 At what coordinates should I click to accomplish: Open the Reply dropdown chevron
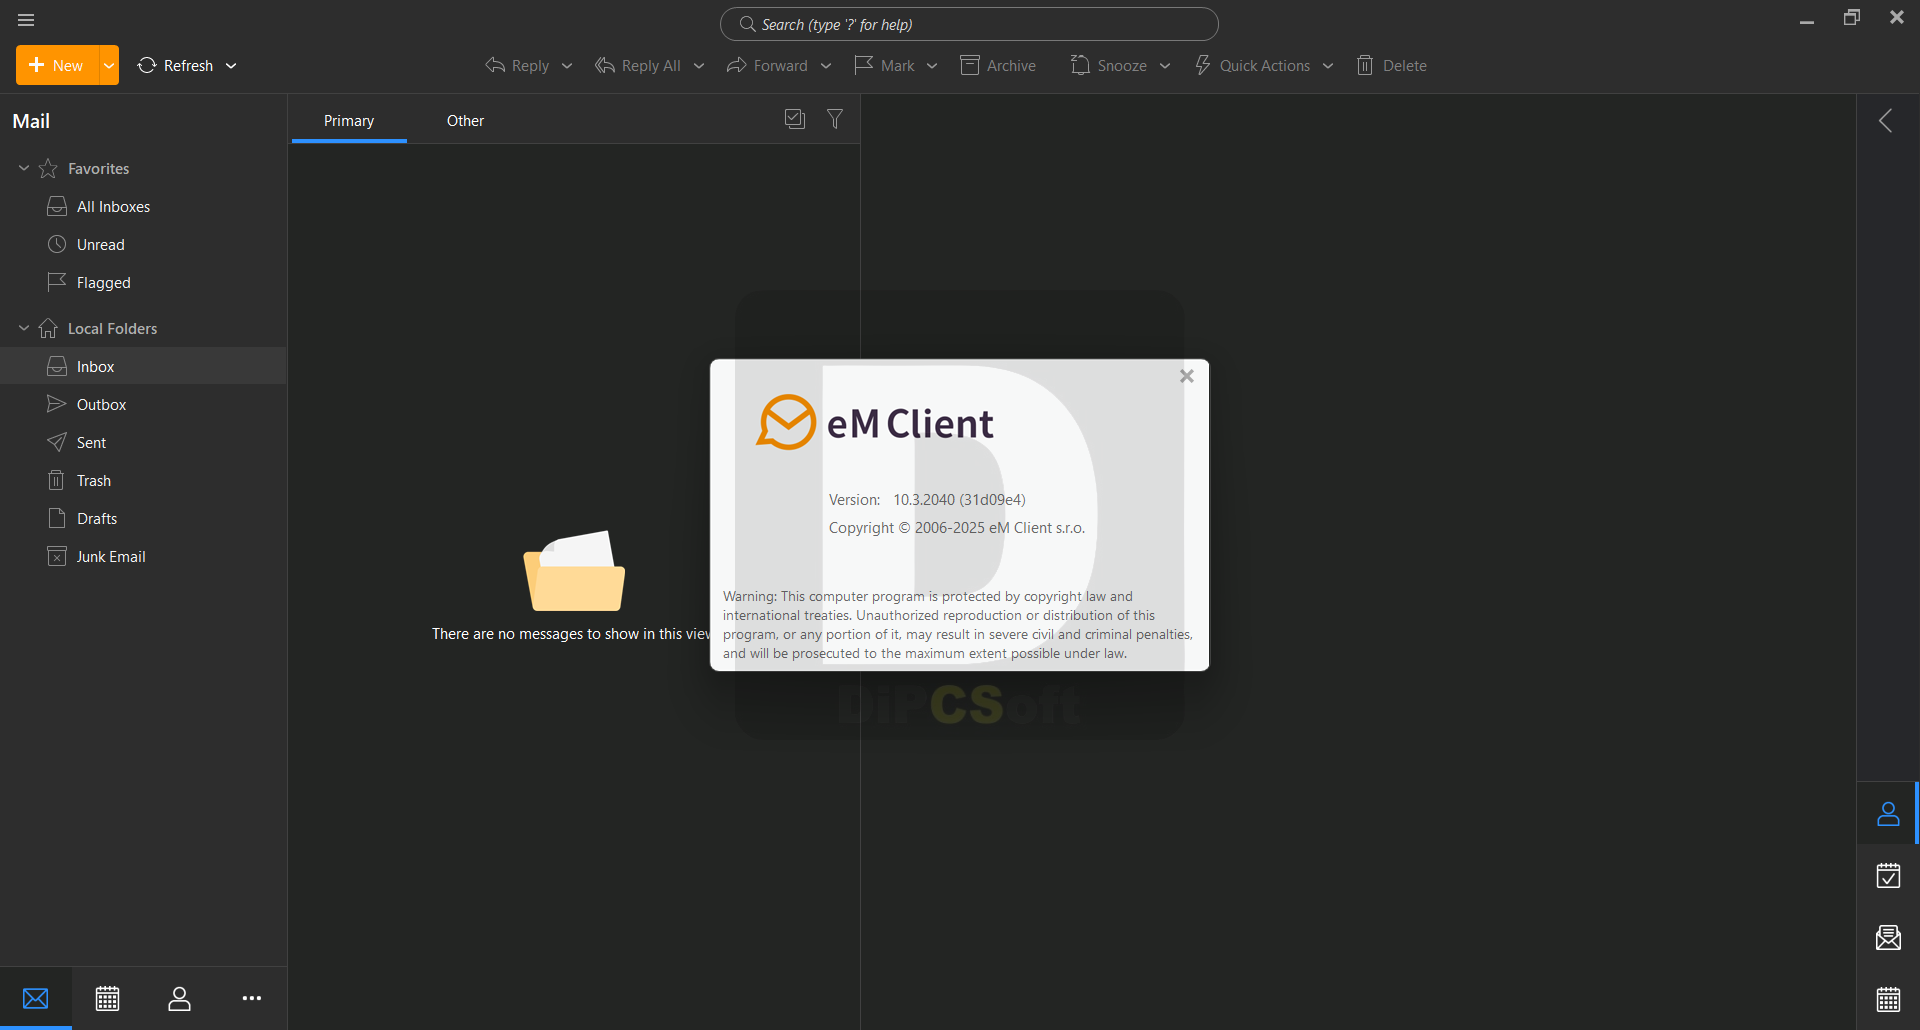click(x=567, y=66)
